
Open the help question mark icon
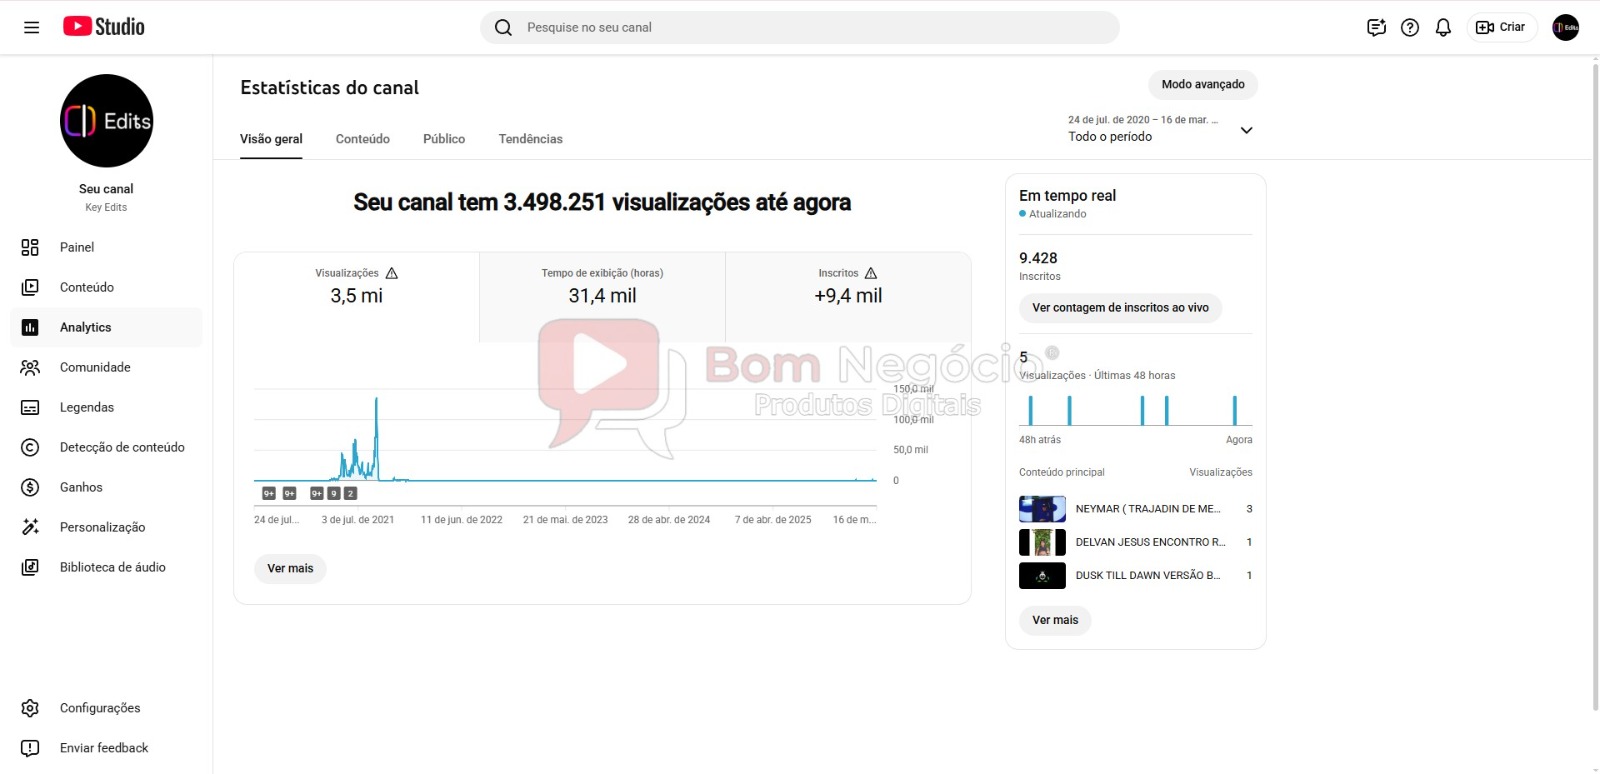(1410, 27)
